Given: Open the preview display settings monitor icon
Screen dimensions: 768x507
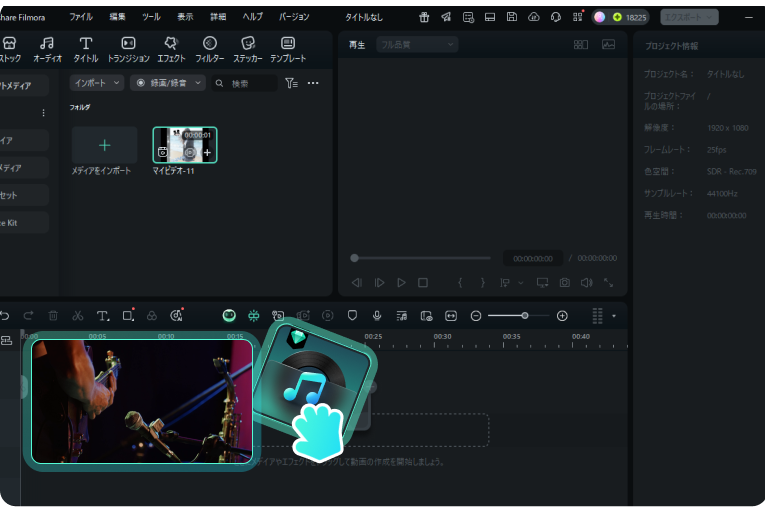Looking at the screenshot, I should (542, 283).
